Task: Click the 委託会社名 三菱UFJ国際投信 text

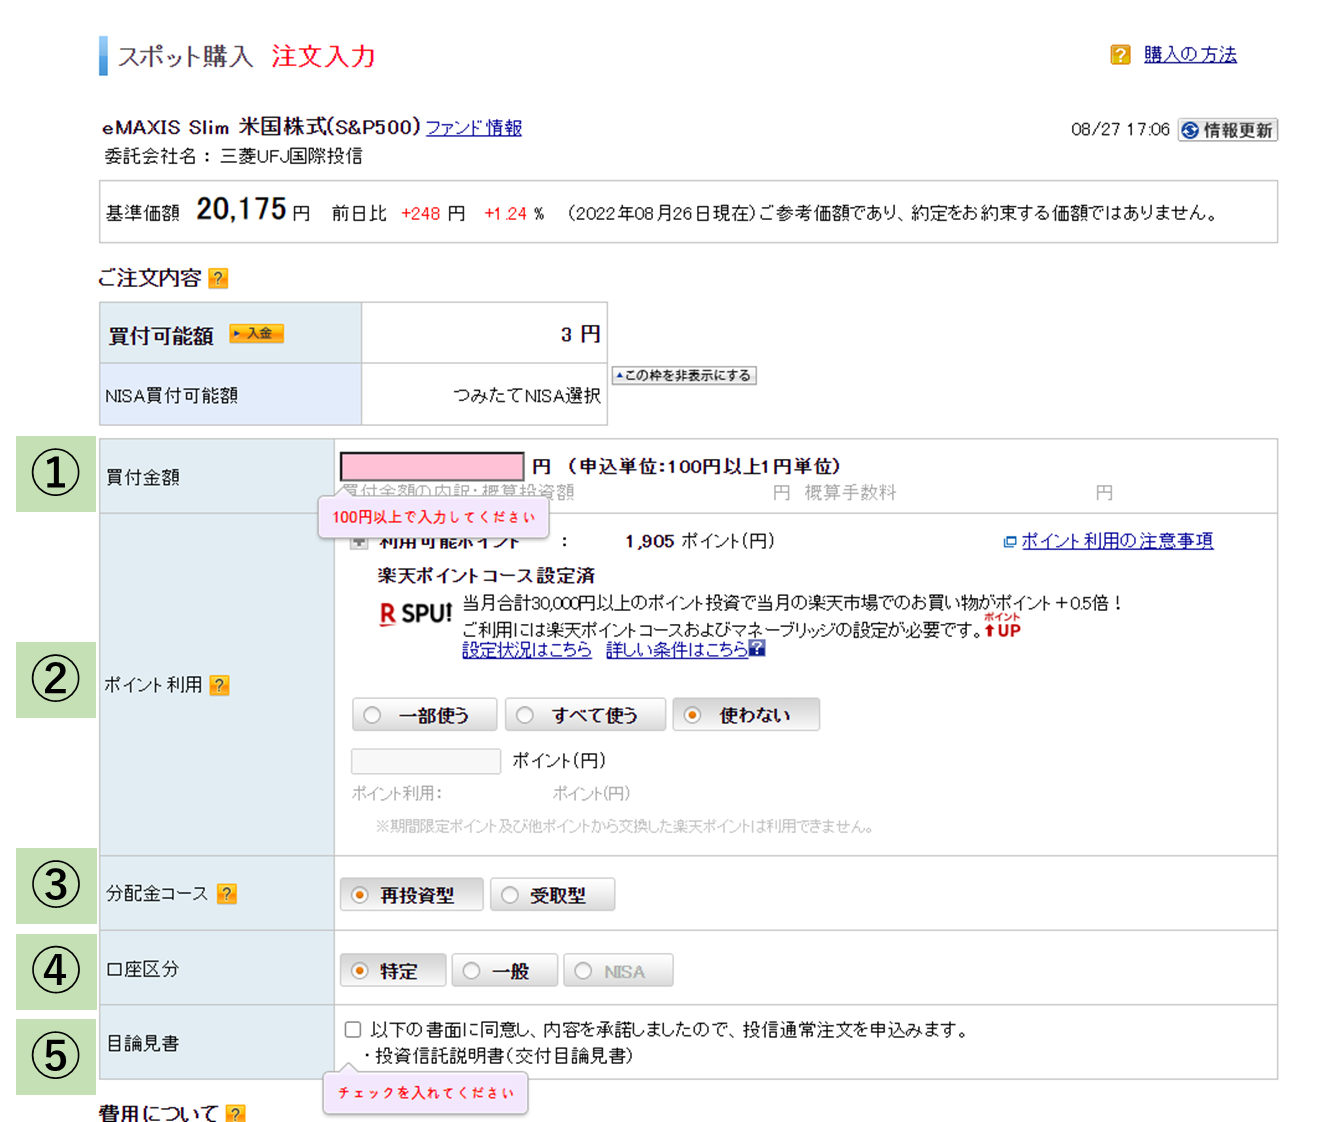Action: (233, 156)
